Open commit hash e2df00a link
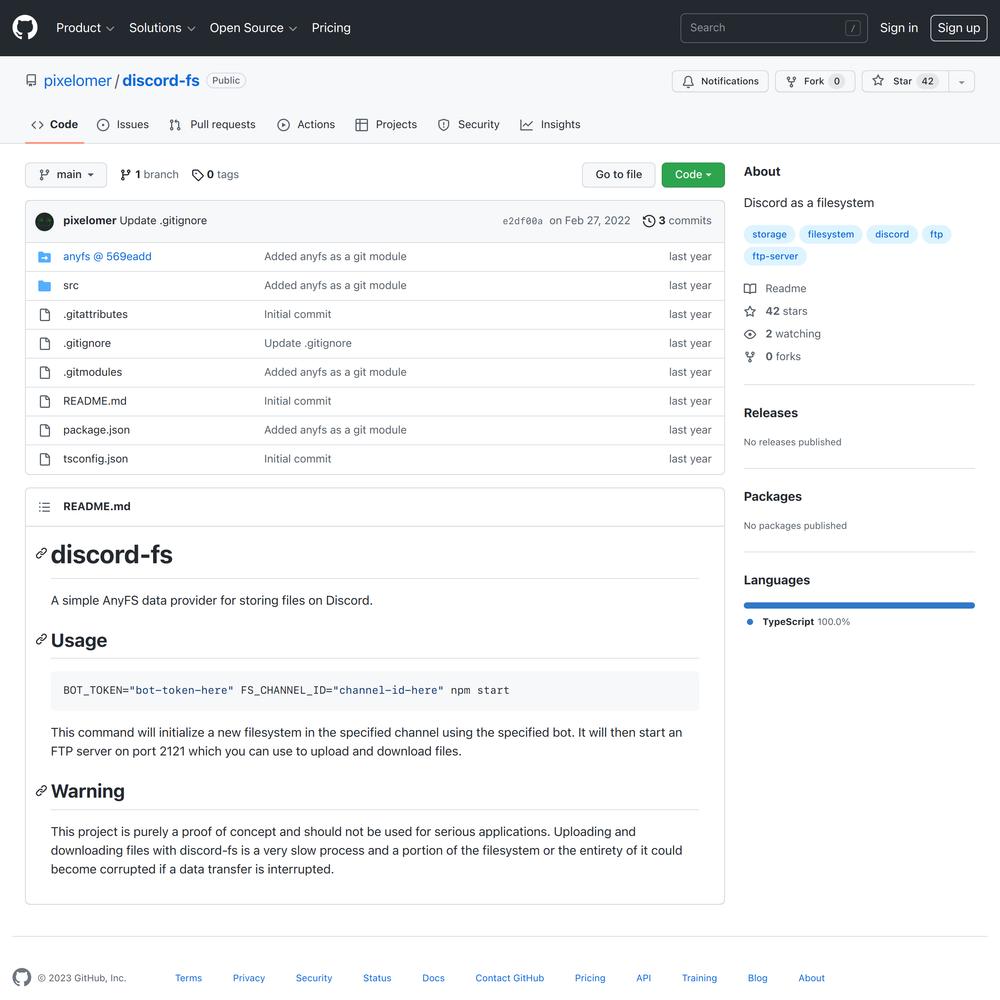1000x1000 pixels. point(522,221)
